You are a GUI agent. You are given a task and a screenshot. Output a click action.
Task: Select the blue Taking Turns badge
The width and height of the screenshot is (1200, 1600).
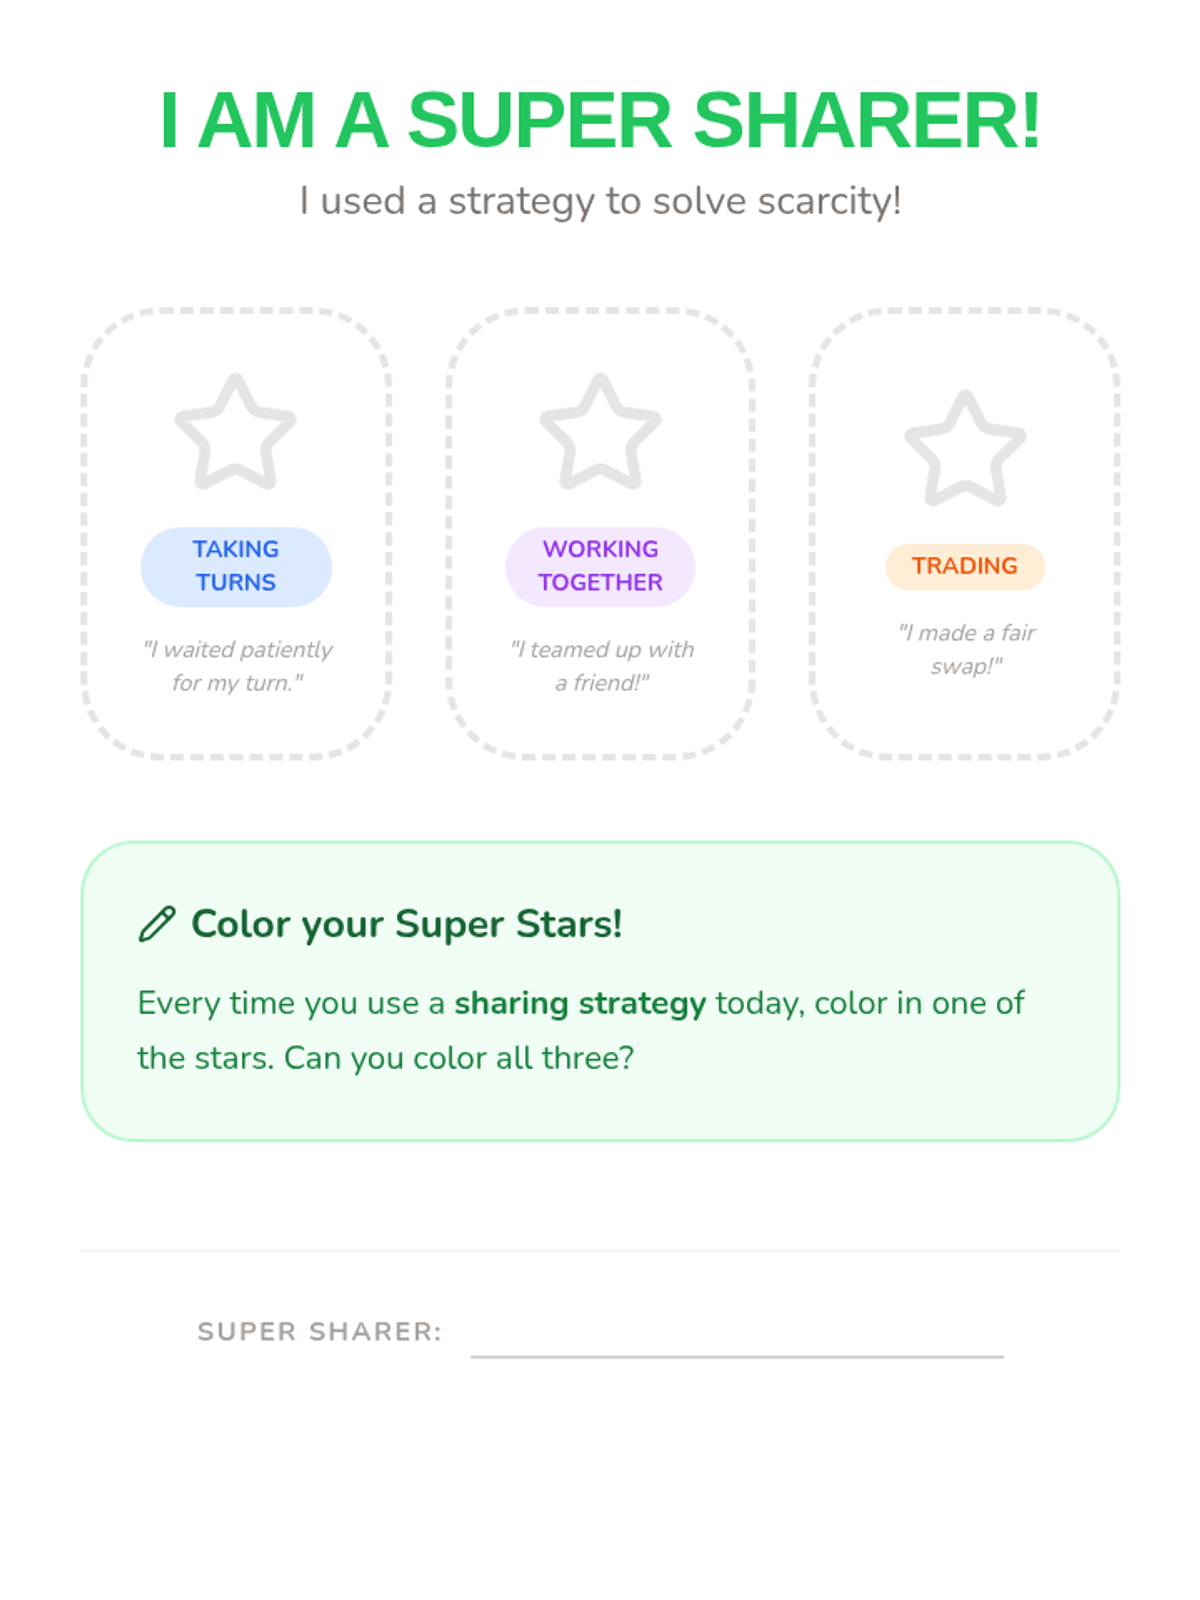coord(236,566)
